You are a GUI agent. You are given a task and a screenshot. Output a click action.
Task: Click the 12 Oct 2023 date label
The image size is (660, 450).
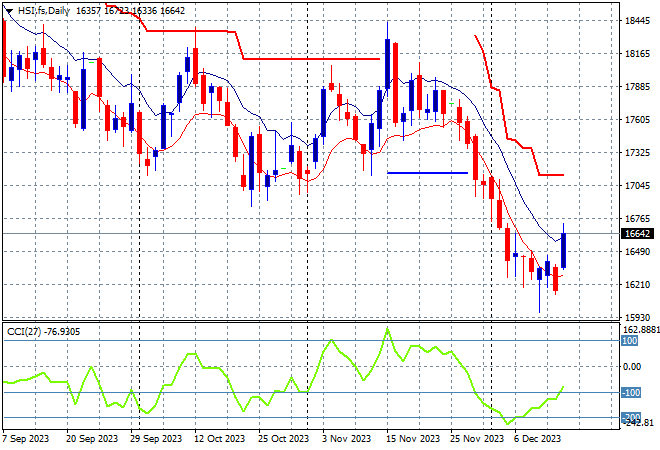click(220, 438)
